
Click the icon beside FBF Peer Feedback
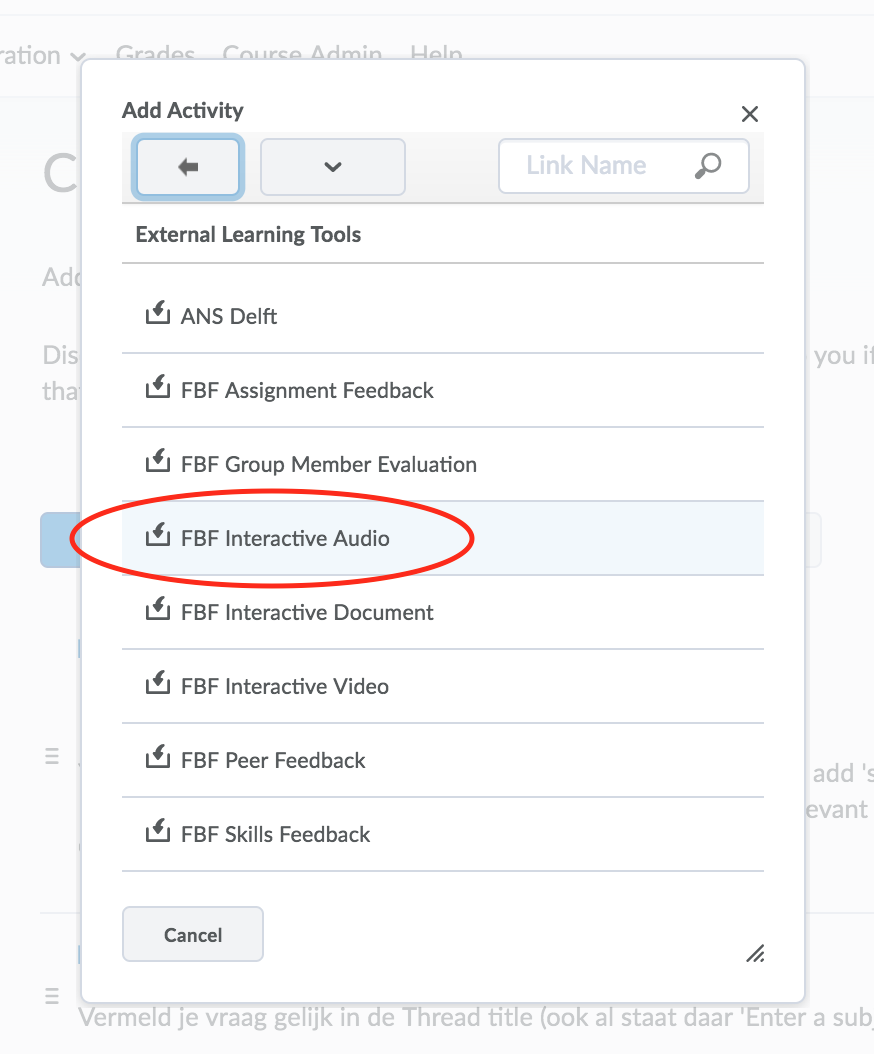tap(155, 759)
